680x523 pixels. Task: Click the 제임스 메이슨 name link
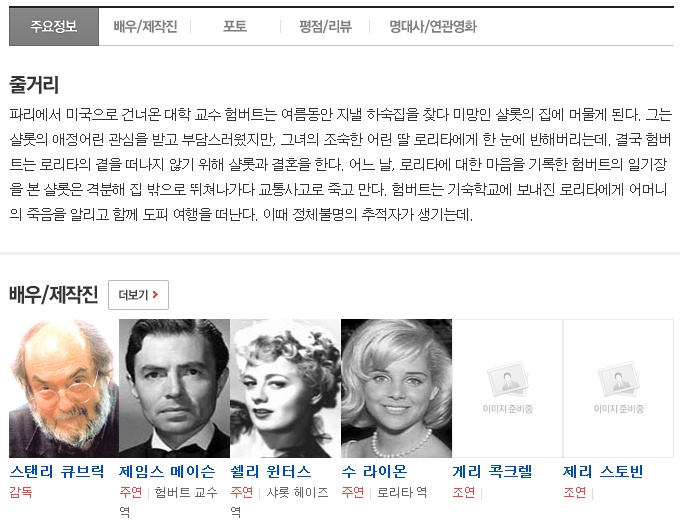coord(167,472)
